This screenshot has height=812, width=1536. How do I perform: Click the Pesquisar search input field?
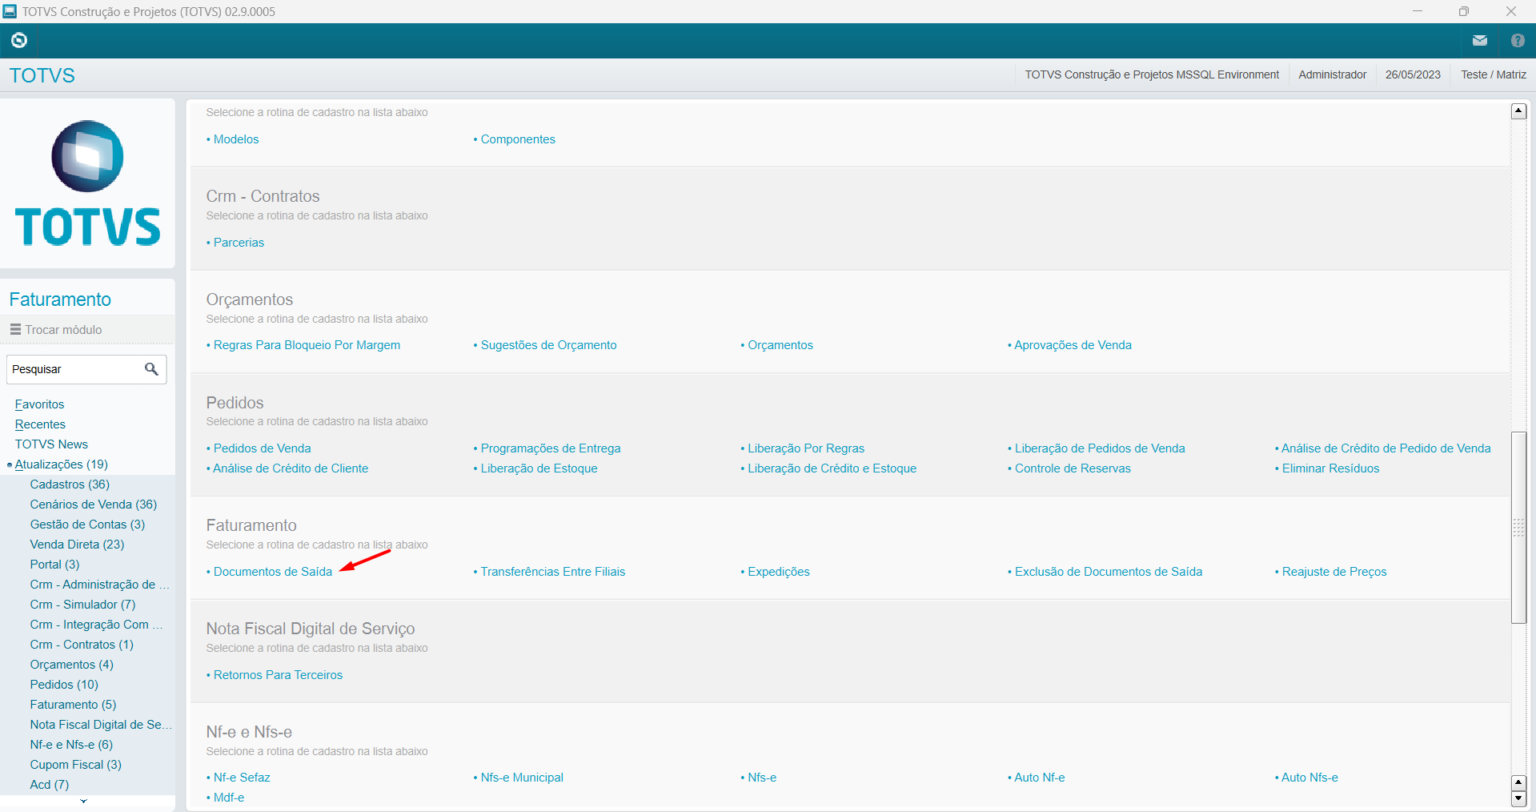click(x=72, y=369)
